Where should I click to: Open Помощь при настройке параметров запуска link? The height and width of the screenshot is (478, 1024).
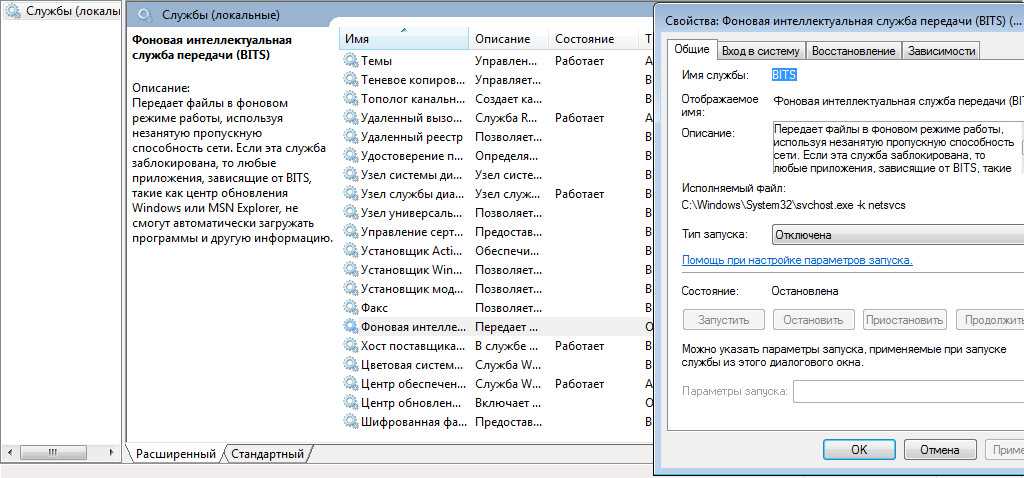pos(797,260)
